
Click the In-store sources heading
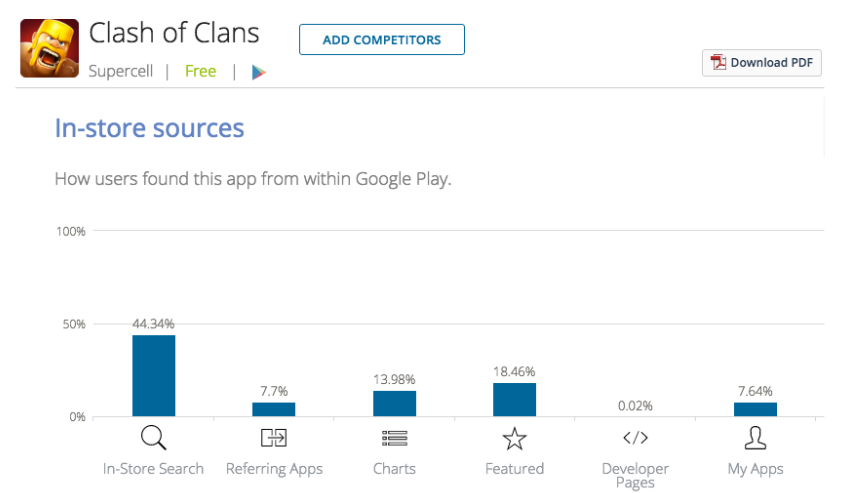point(149,128)
